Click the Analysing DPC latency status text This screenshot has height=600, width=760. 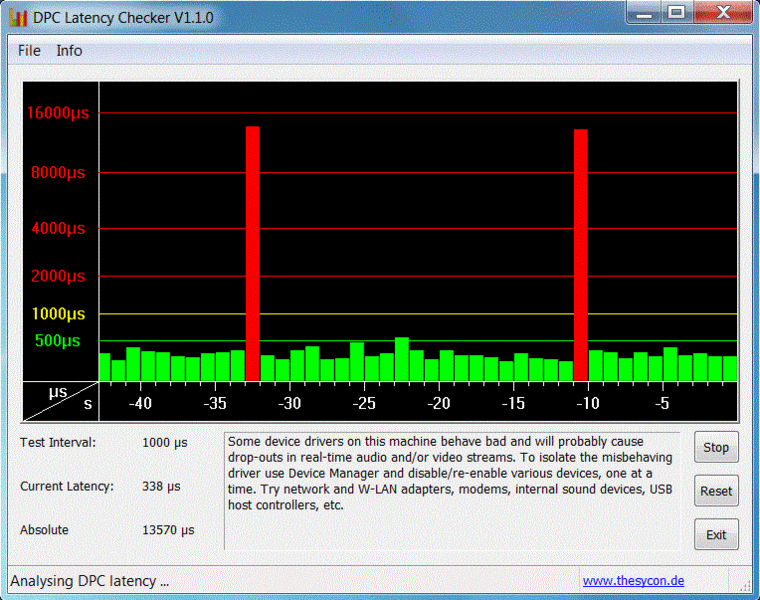90,581
